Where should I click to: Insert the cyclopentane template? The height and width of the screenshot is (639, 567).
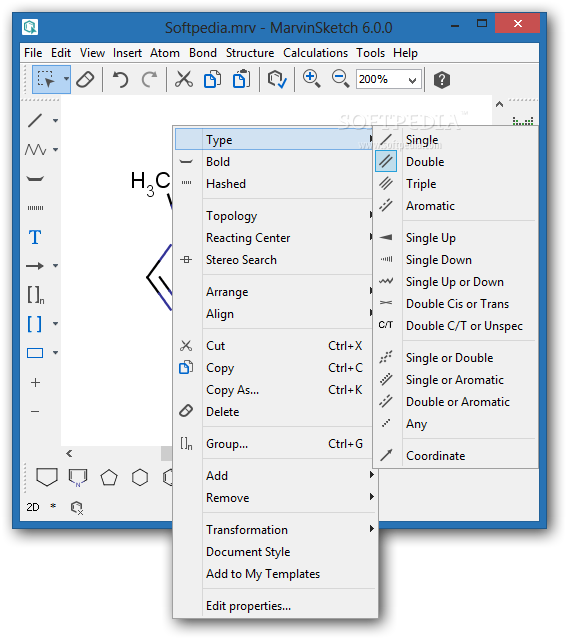(x=109, y=477)
